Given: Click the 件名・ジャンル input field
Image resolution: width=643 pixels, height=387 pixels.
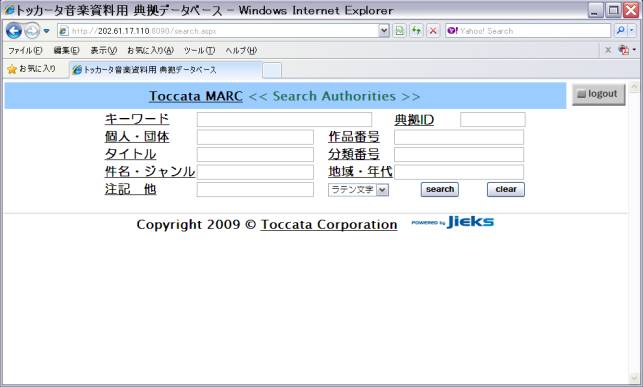Looking at the screenshot, I should click(255, 172).
